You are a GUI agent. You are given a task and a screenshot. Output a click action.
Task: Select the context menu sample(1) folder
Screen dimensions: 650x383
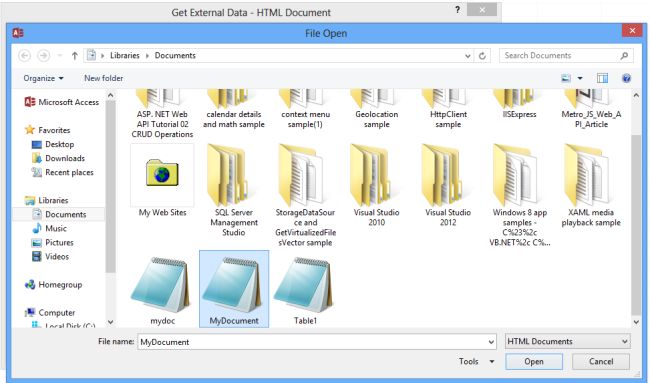coord(306,109)
